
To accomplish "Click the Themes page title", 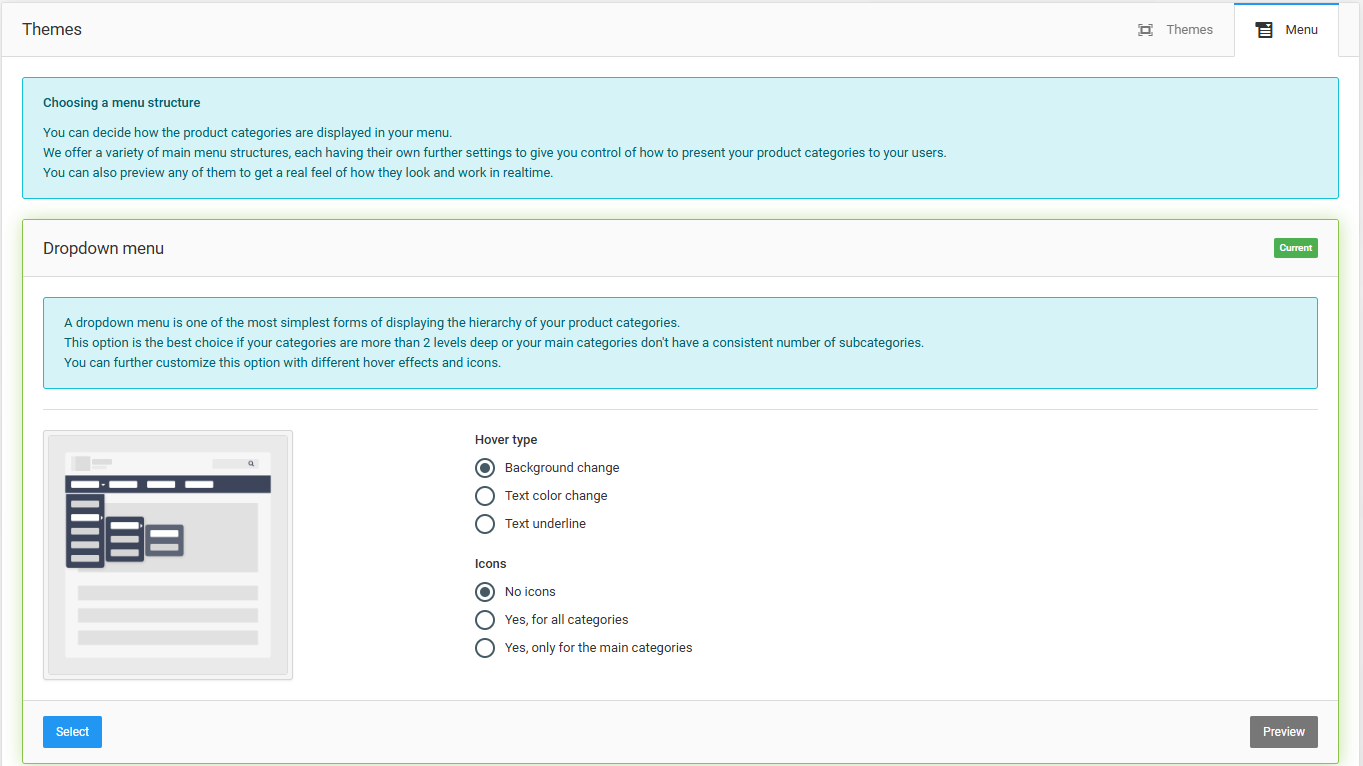I will click(x=51, y=29).
